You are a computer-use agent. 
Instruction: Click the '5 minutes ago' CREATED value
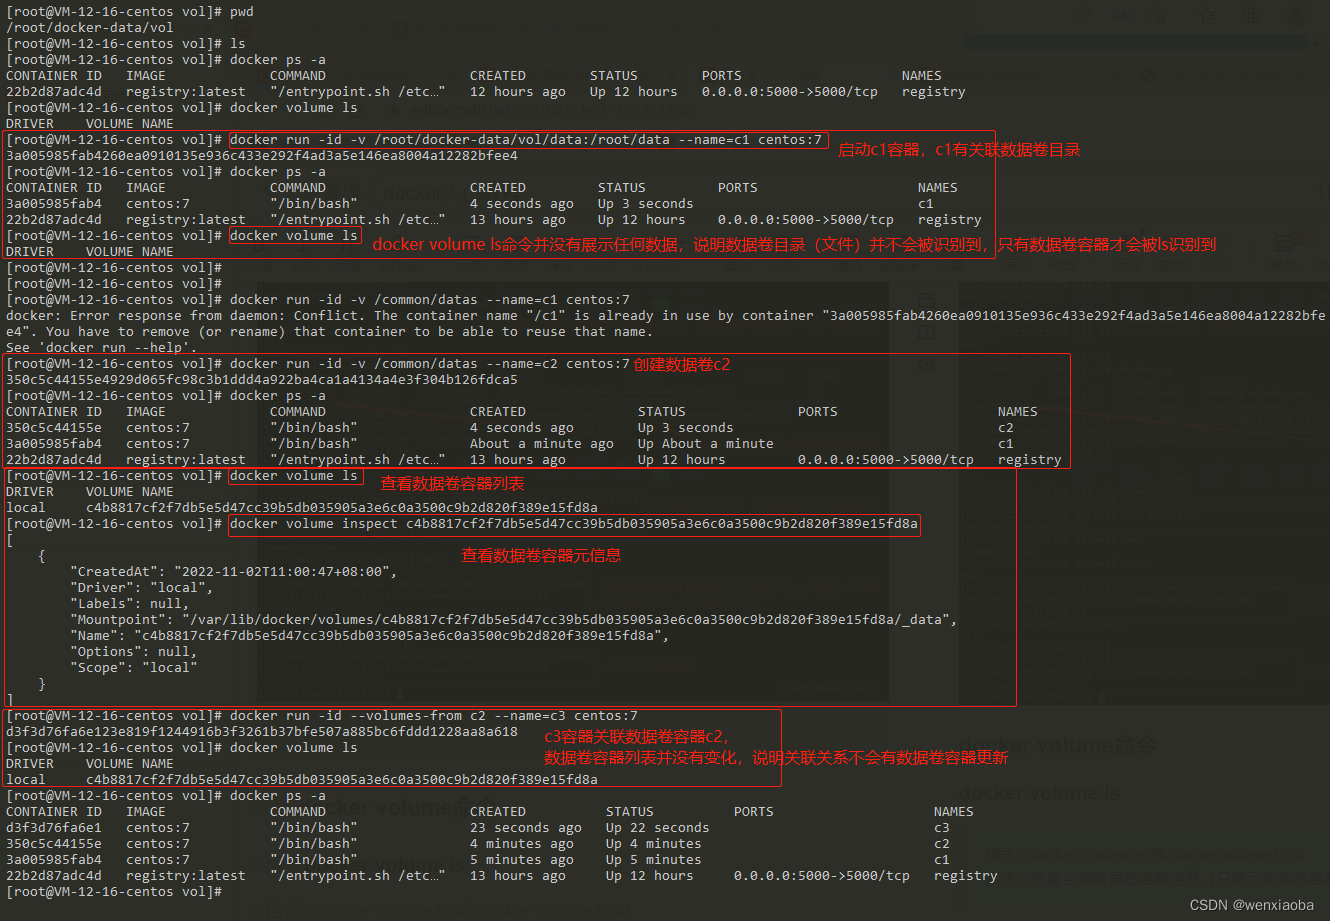pos(522,860)
